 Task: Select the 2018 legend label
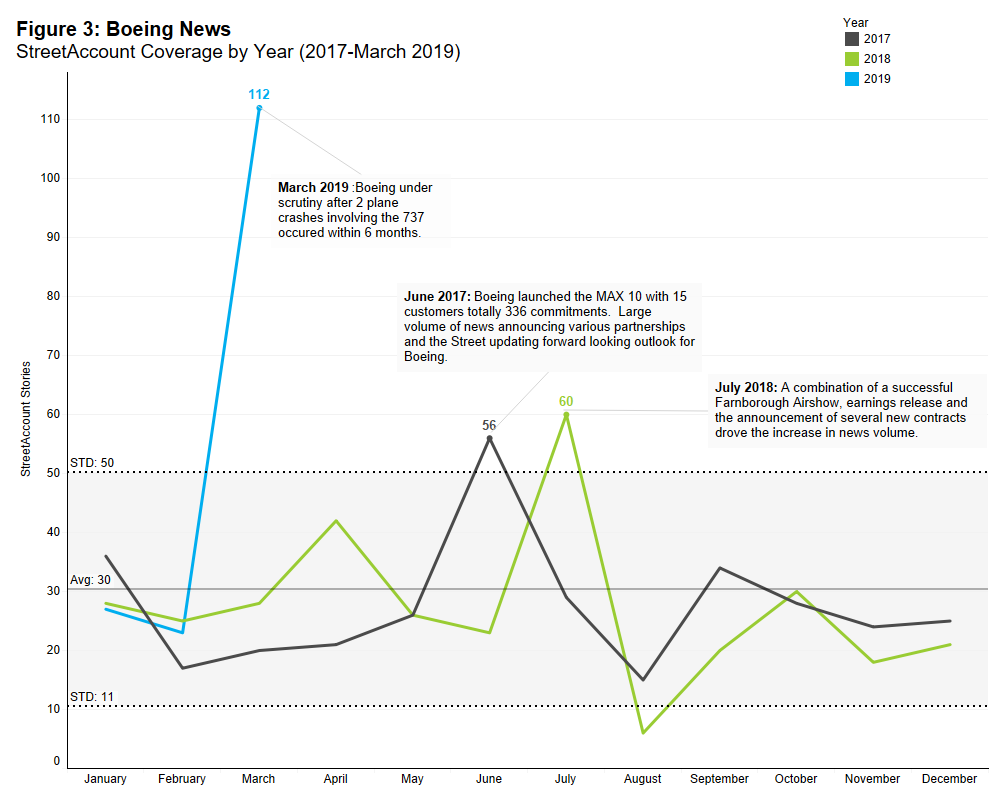tap(877, 59)
